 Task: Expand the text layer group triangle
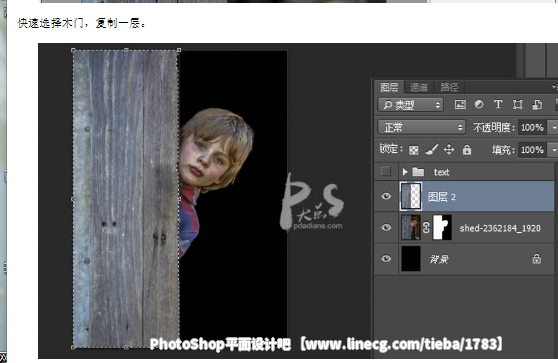pos(405,172)
